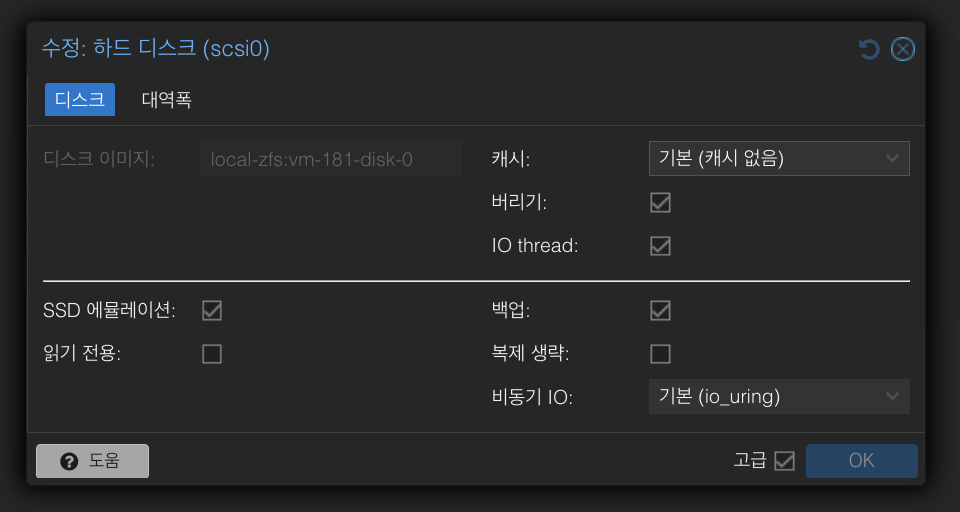Toggle the 고급 (advanced) checkbox
This screenshot has height=512, width=960.
coord(784,461)
